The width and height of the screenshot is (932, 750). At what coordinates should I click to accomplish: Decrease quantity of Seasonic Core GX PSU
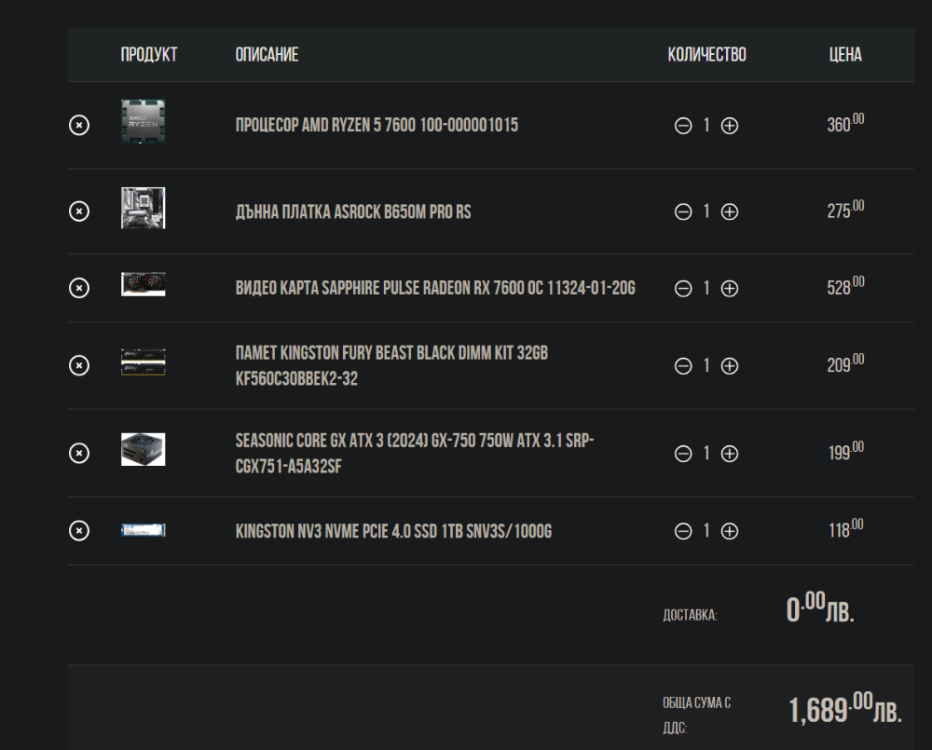tap(683, 454)
